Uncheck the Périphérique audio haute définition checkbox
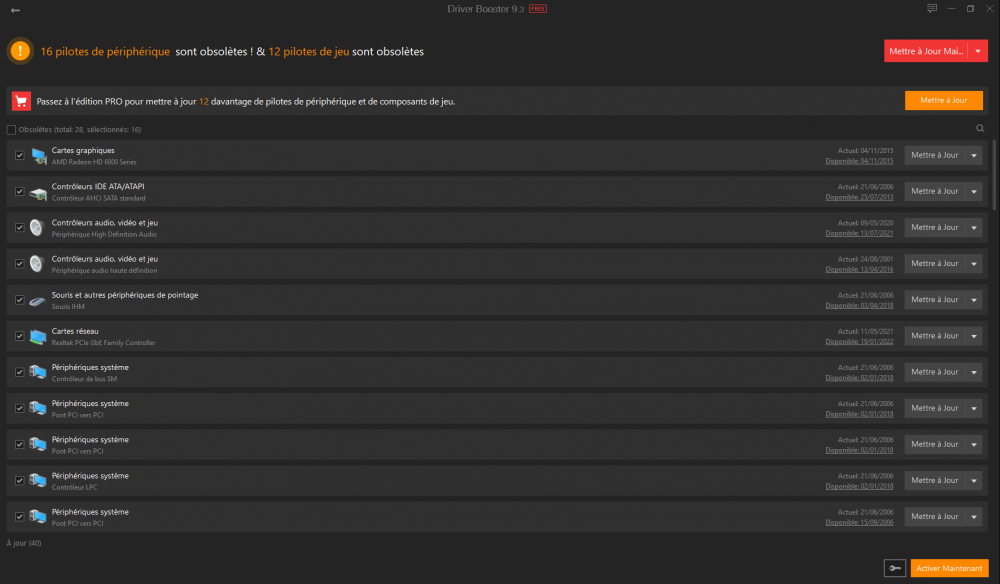Viewport: 1000px width, 584px height. pyautogui.click(x=20, y=264)
